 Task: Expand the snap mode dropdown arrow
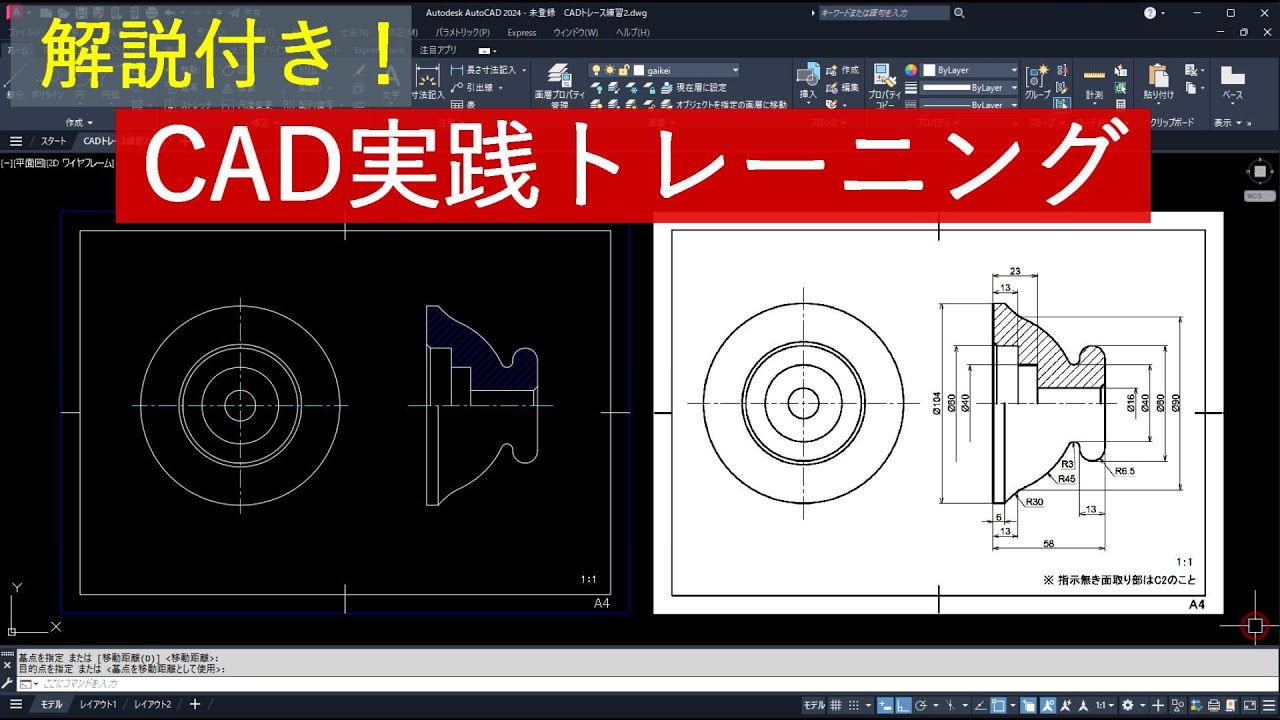click(x=867, y=705)
